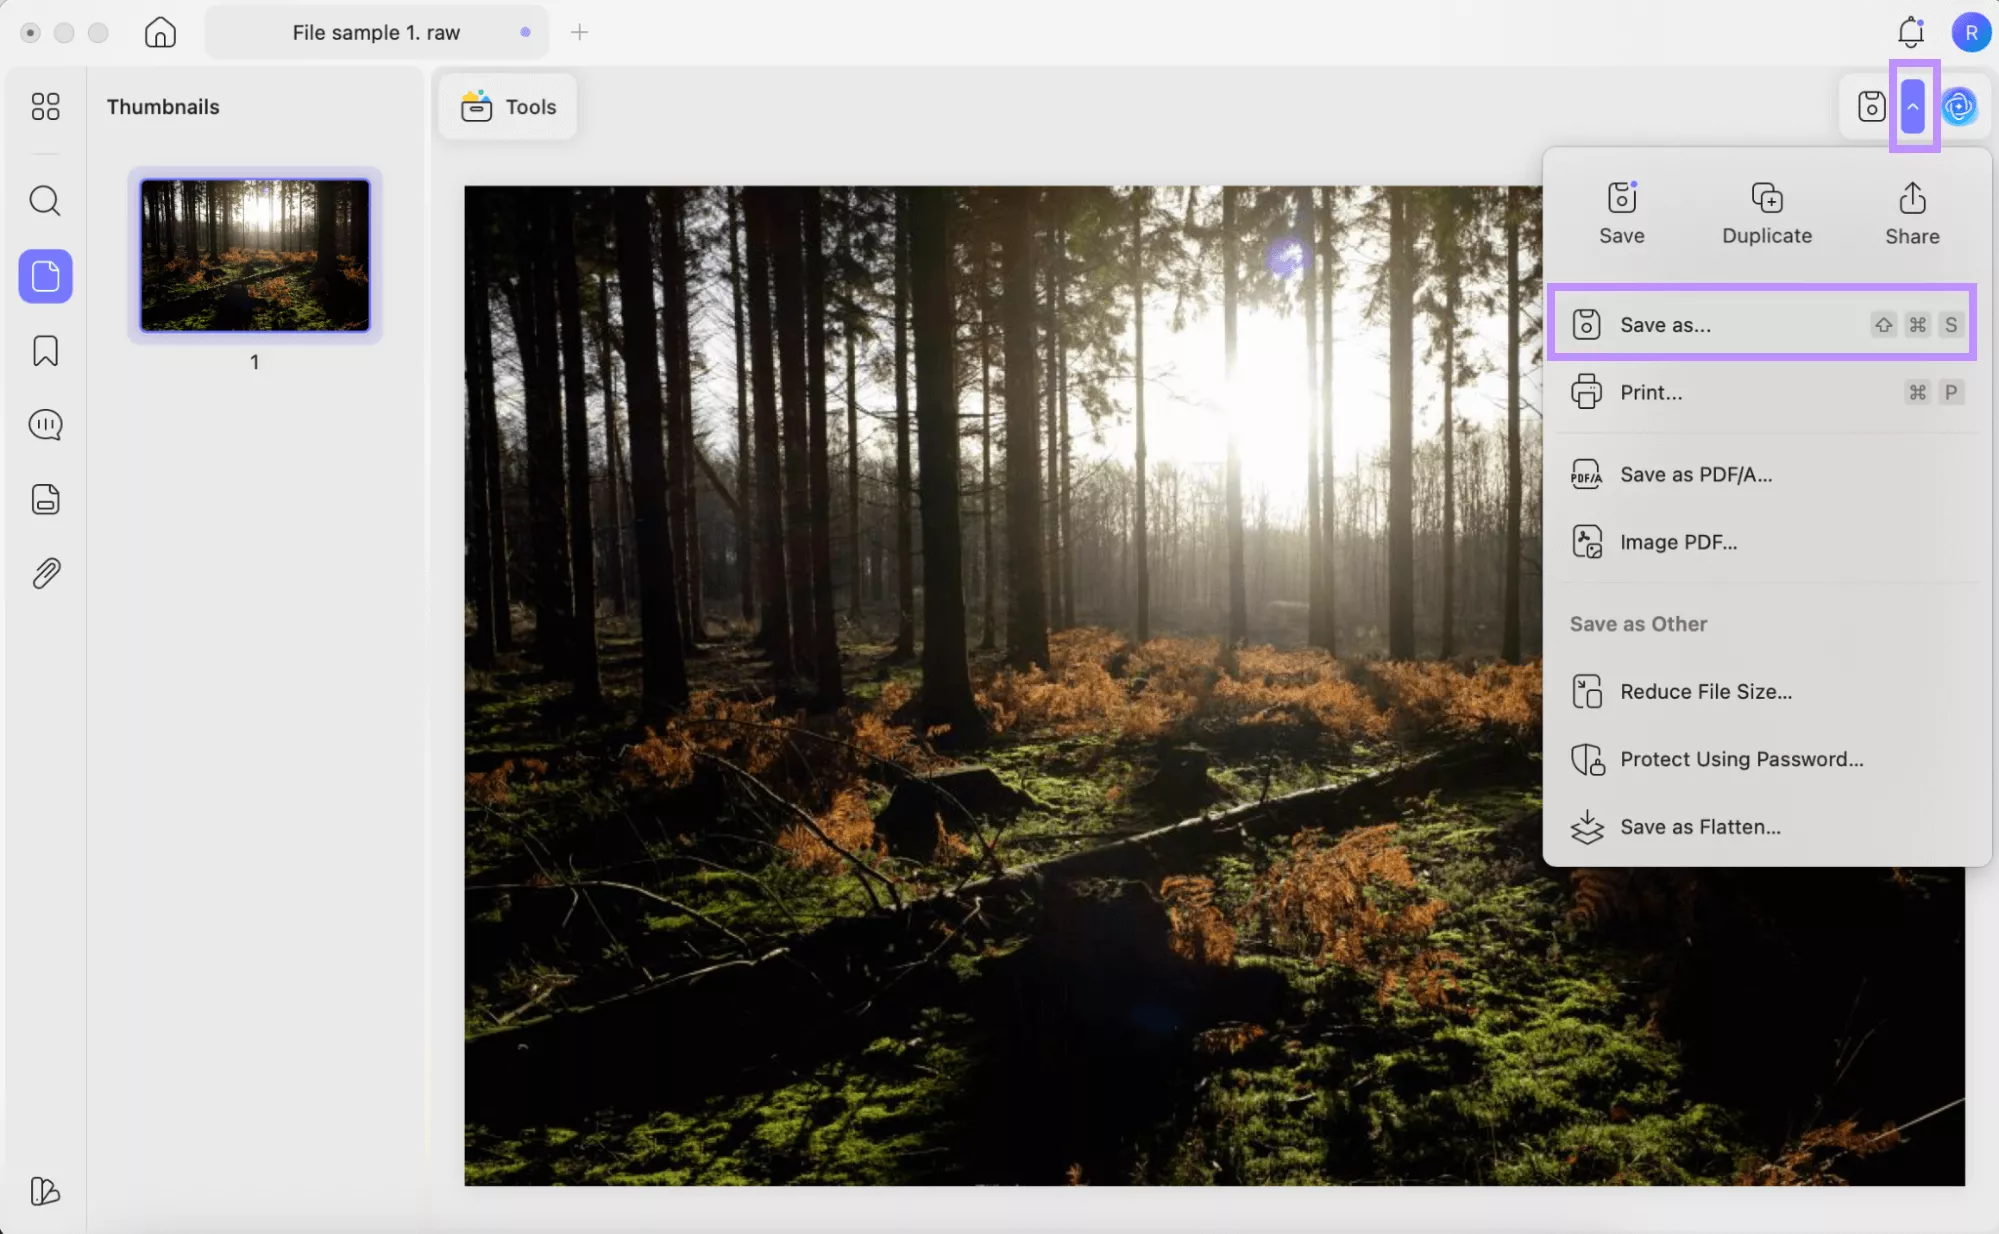
Task: Choose Print... menu entry
Action: [1767, 392]
